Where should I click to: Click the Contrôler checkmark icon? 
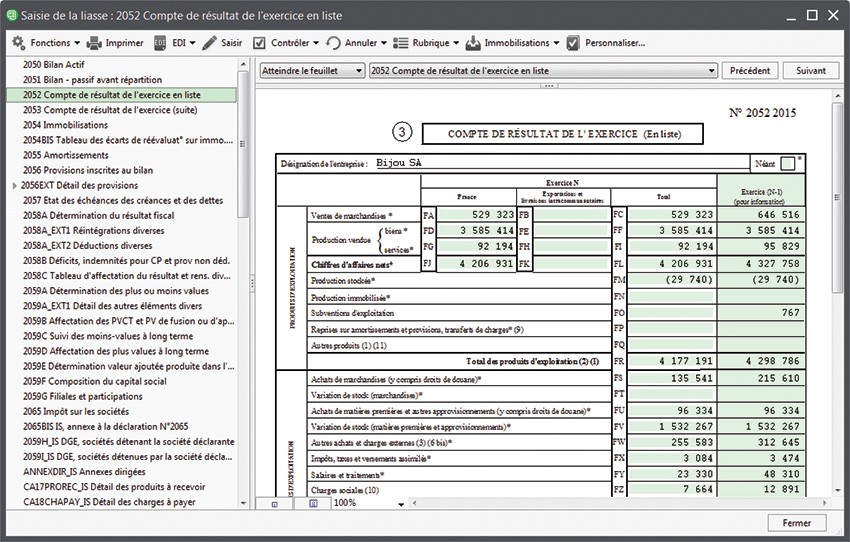259,43
